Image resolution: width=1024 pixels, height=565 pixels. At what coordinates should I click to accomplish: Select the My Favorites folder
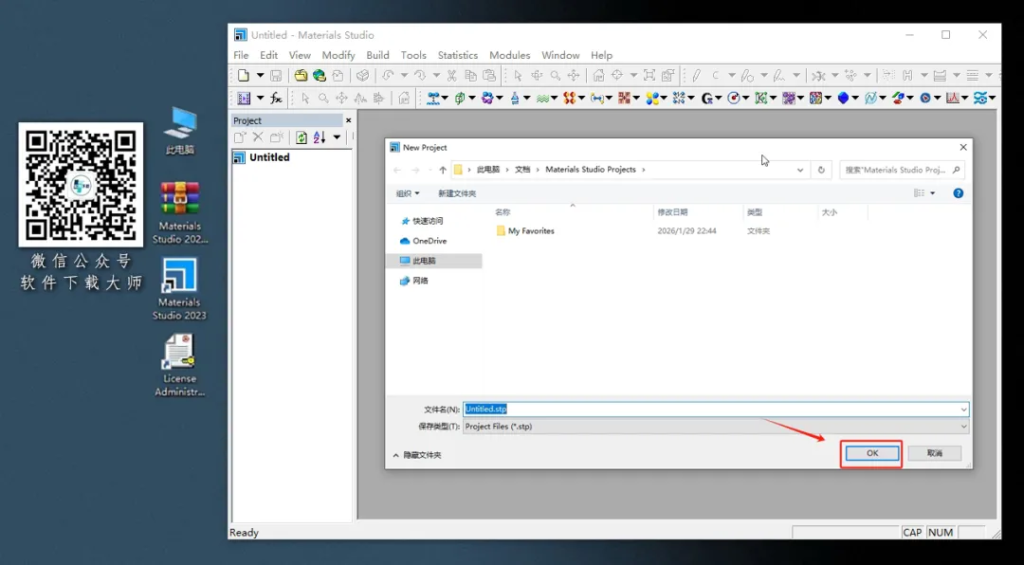point(530,231)
